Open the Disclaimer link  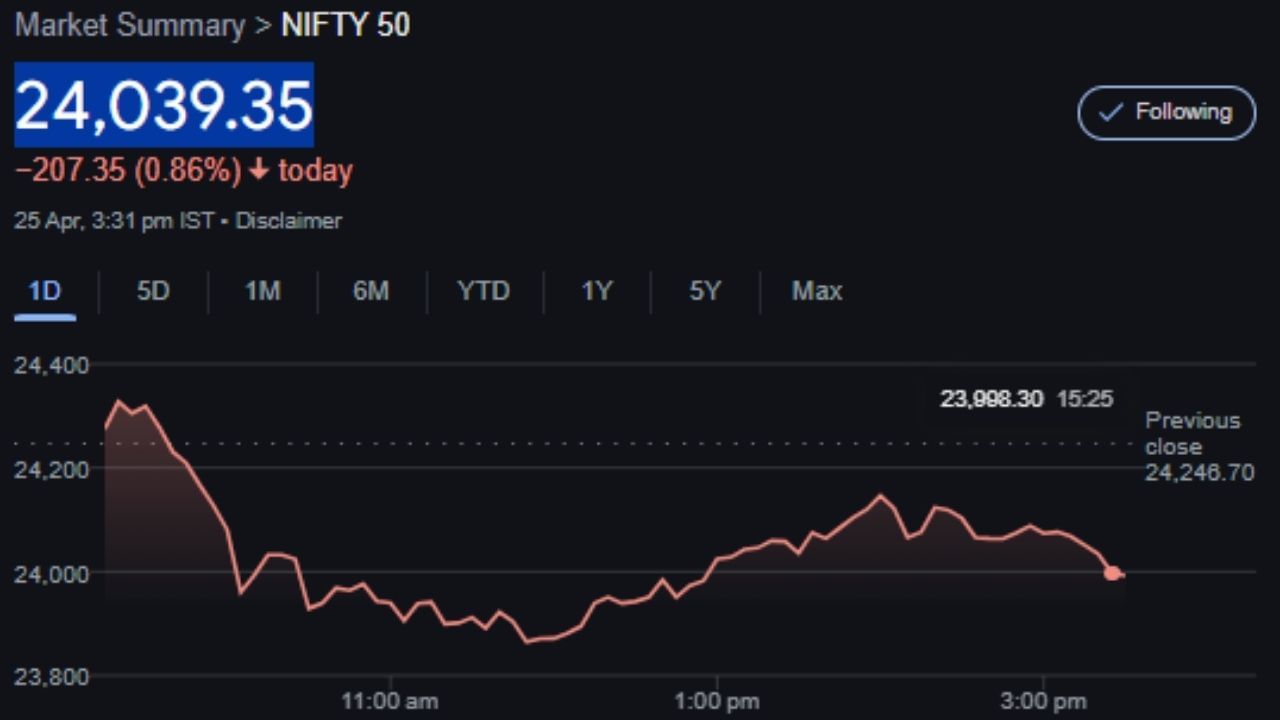coord(288,221)
